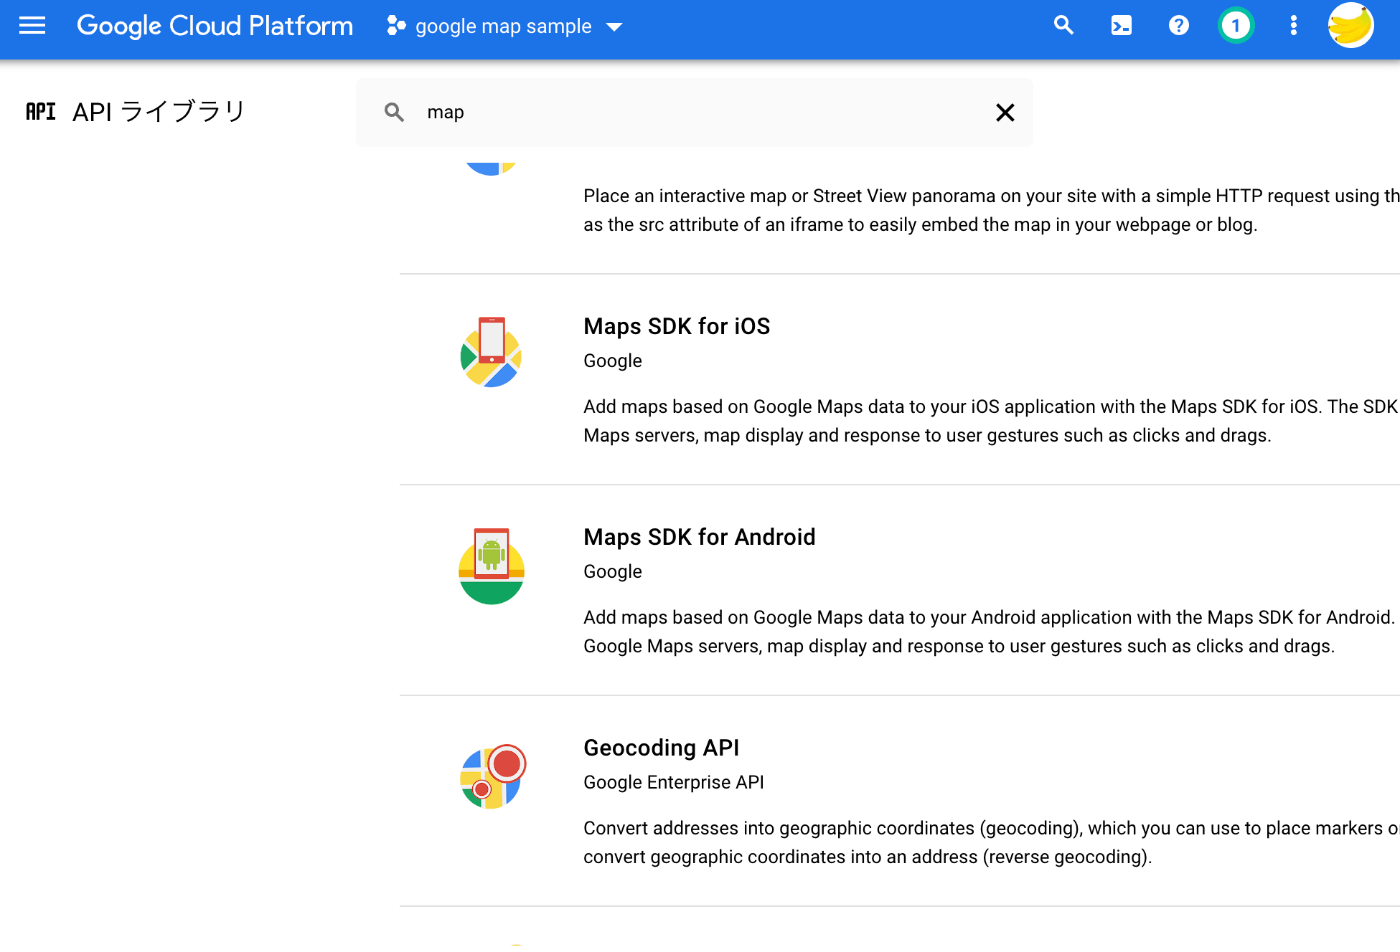Open the notifications badge showing 1
Image resolution: width=1400 pixels, height=952 pixels.
point(1236,26)
